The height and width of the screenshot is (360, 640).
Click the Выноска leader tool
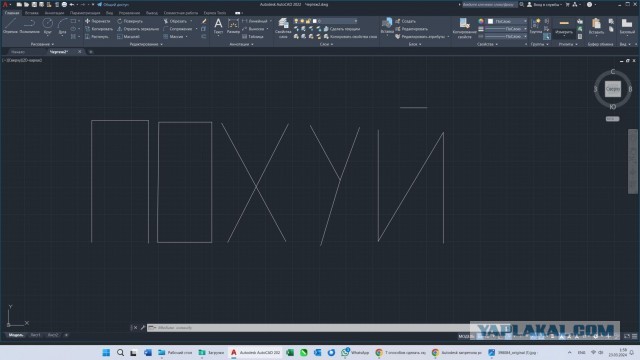(x=253, y=29)
